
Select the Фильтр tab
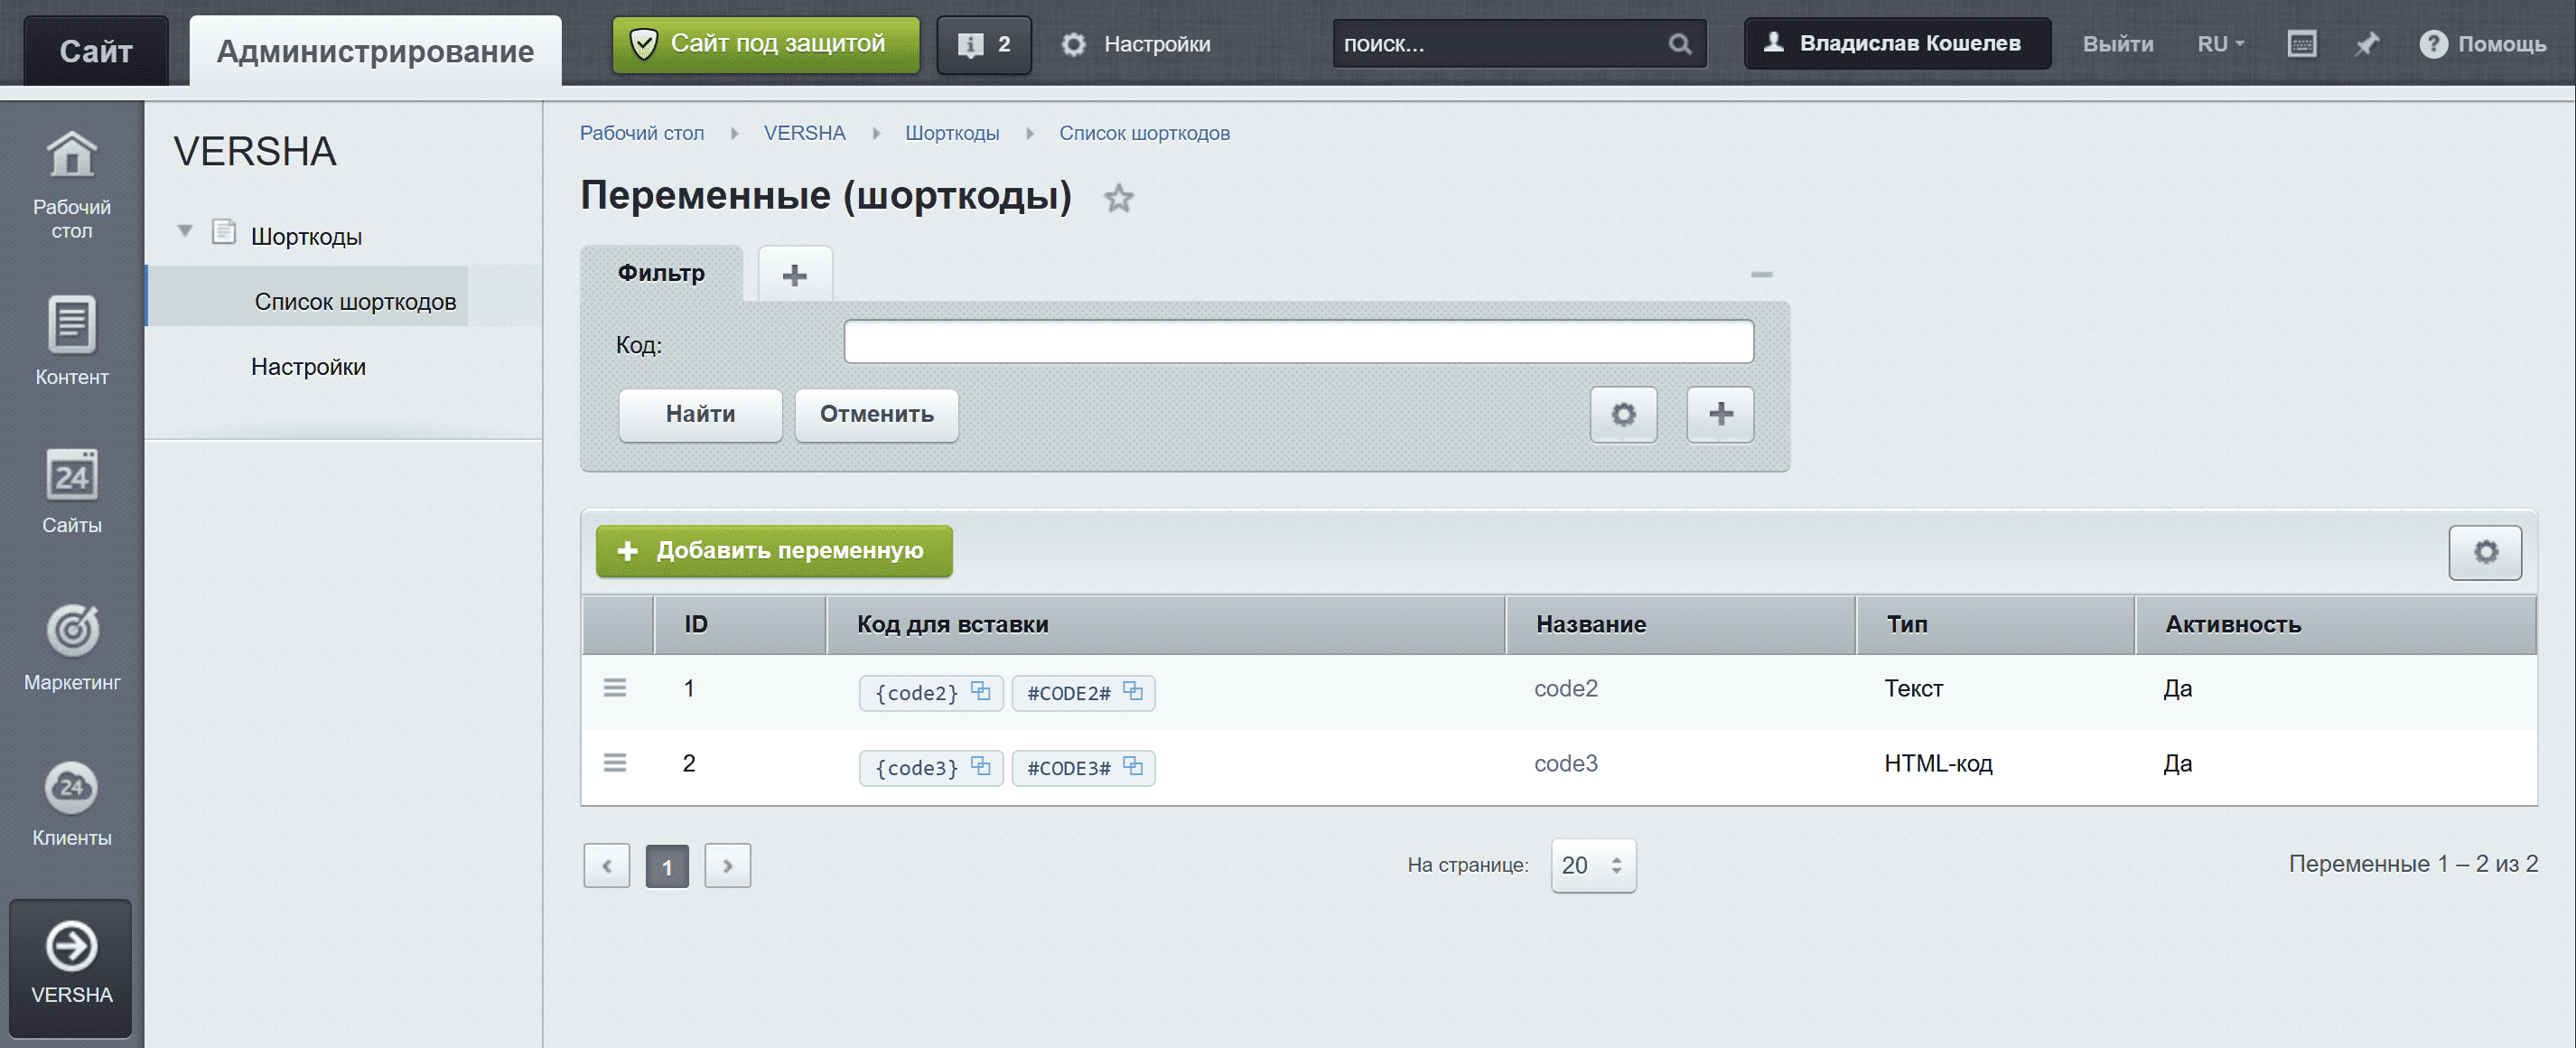[x=661, y=273]
